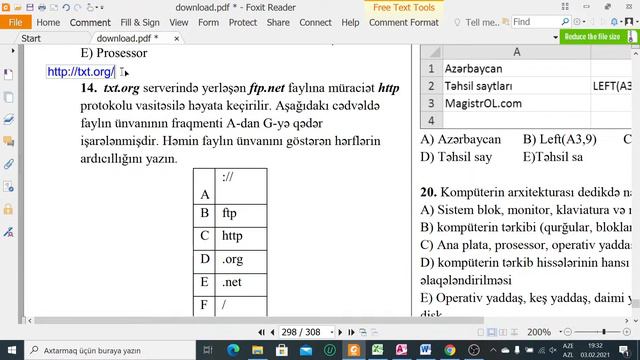
Task: Click the horizontal scrollbar of the document
Action: coord(259,320)
